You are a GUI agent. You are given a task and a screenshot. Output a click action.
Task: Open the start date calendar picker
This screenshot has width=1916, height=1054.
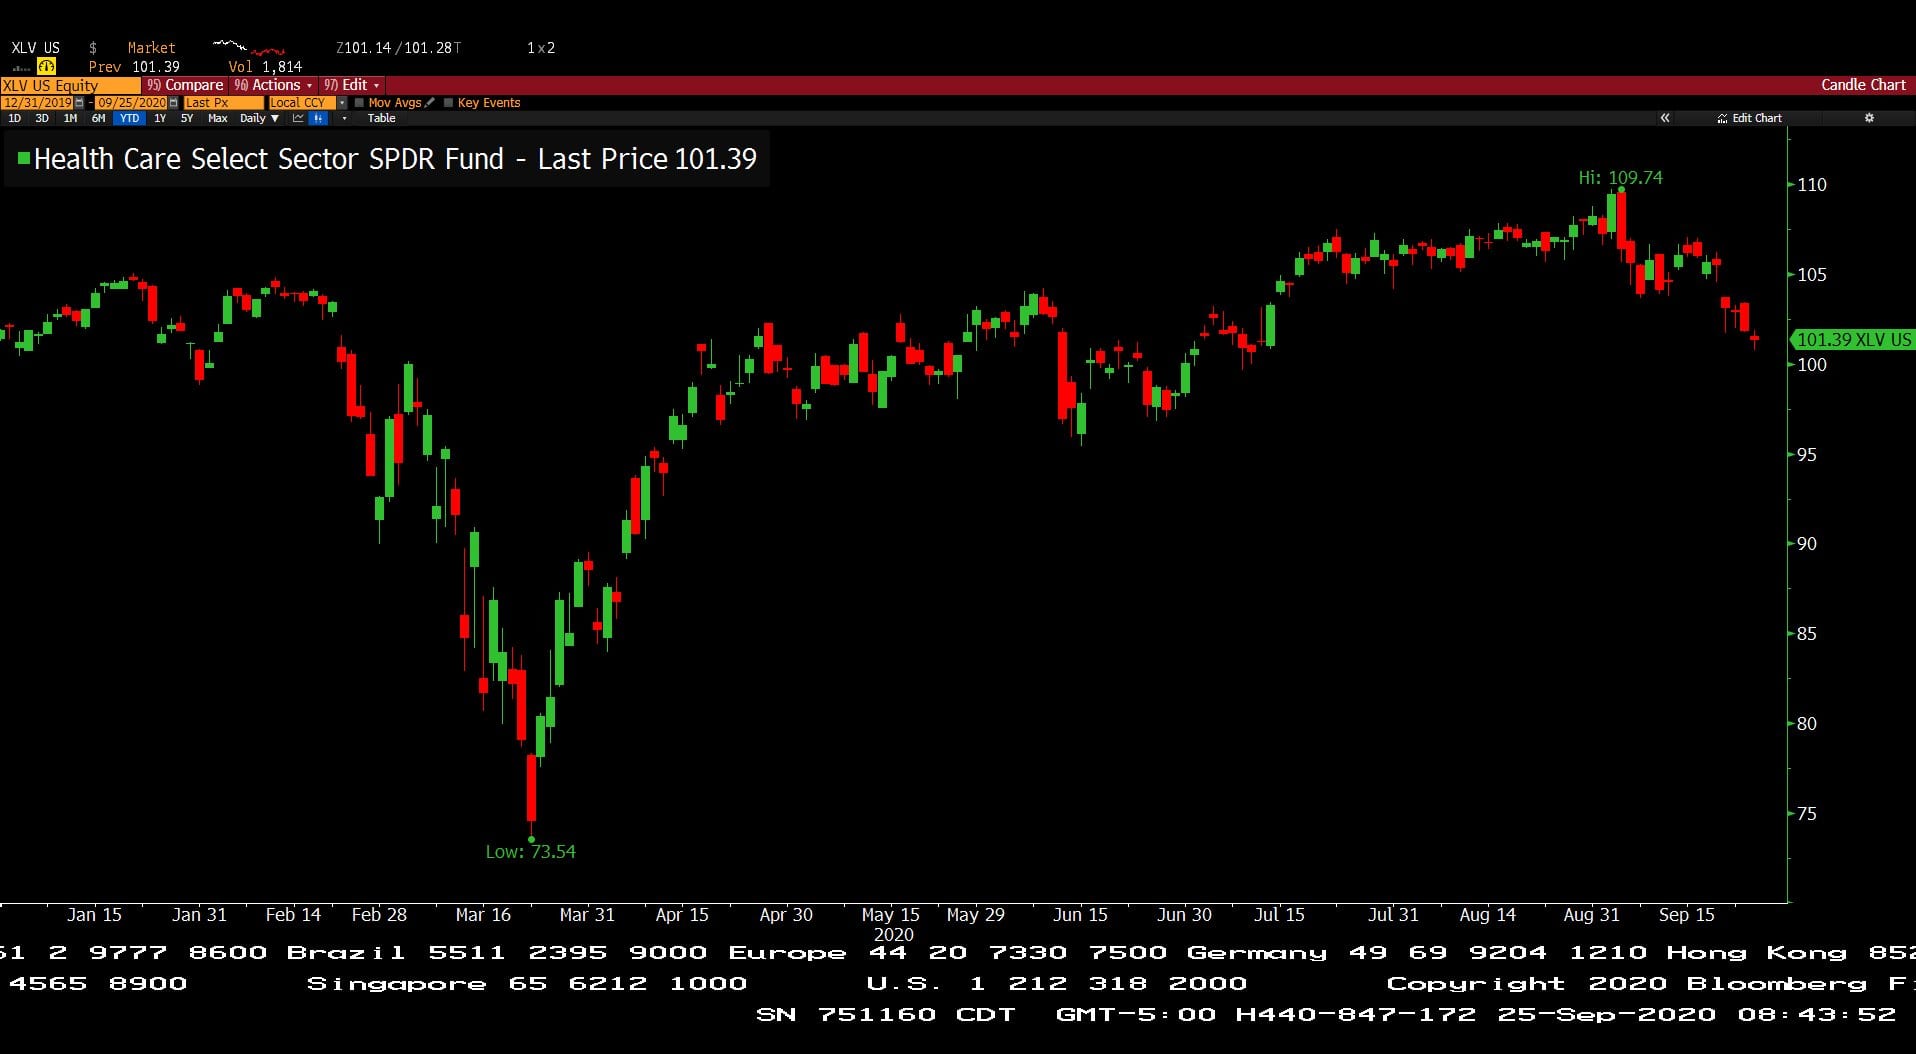79,103
